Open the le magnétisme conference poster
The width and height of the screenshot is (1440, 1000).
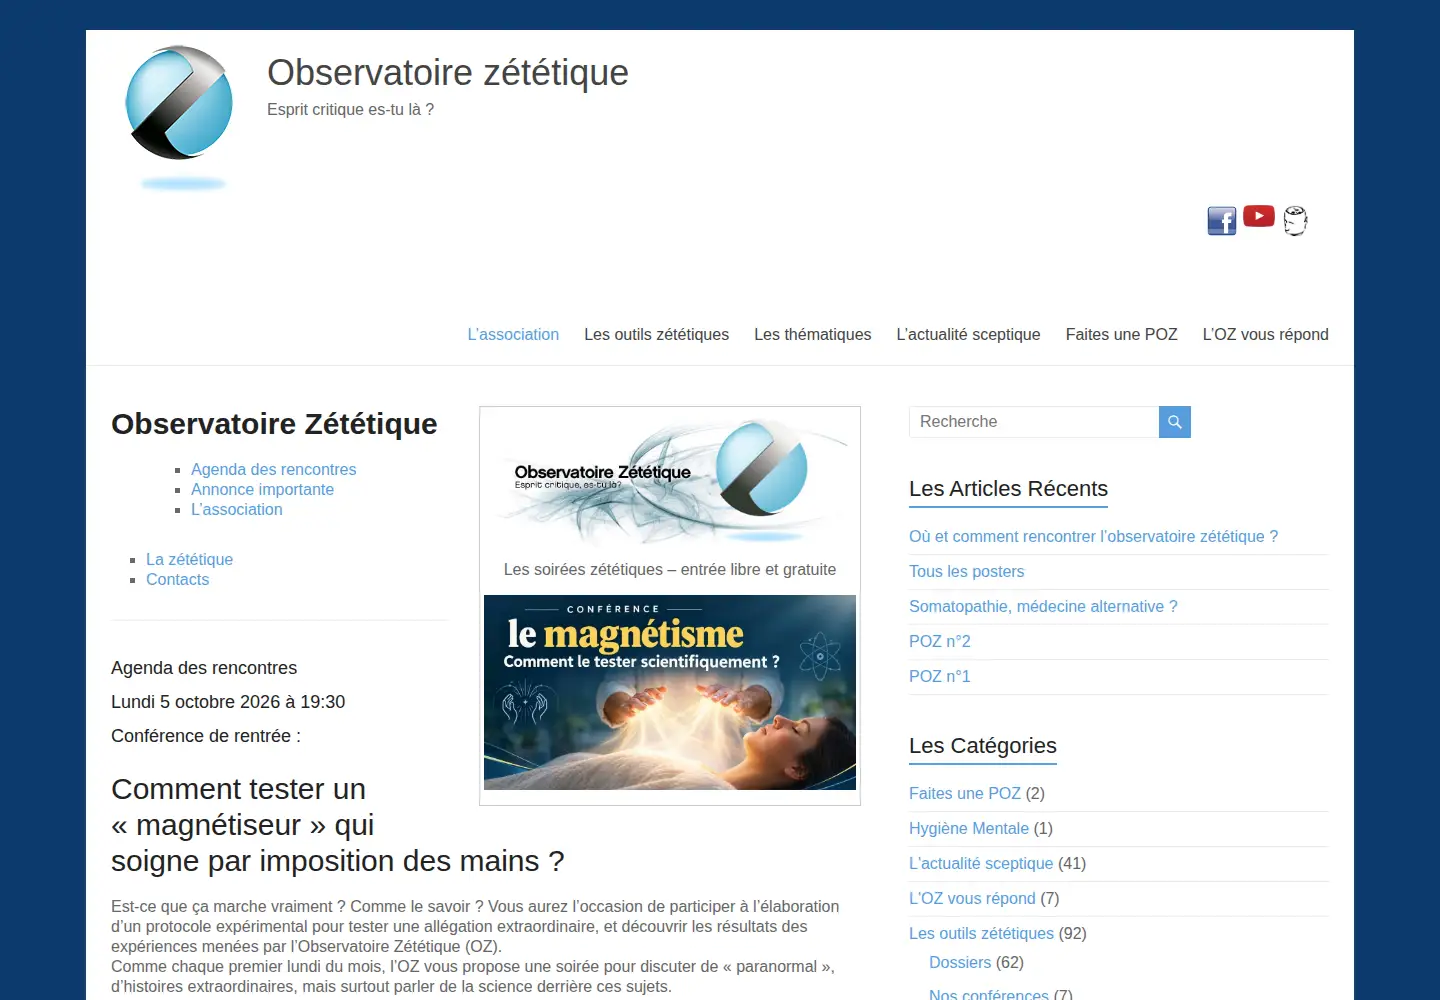670,692
